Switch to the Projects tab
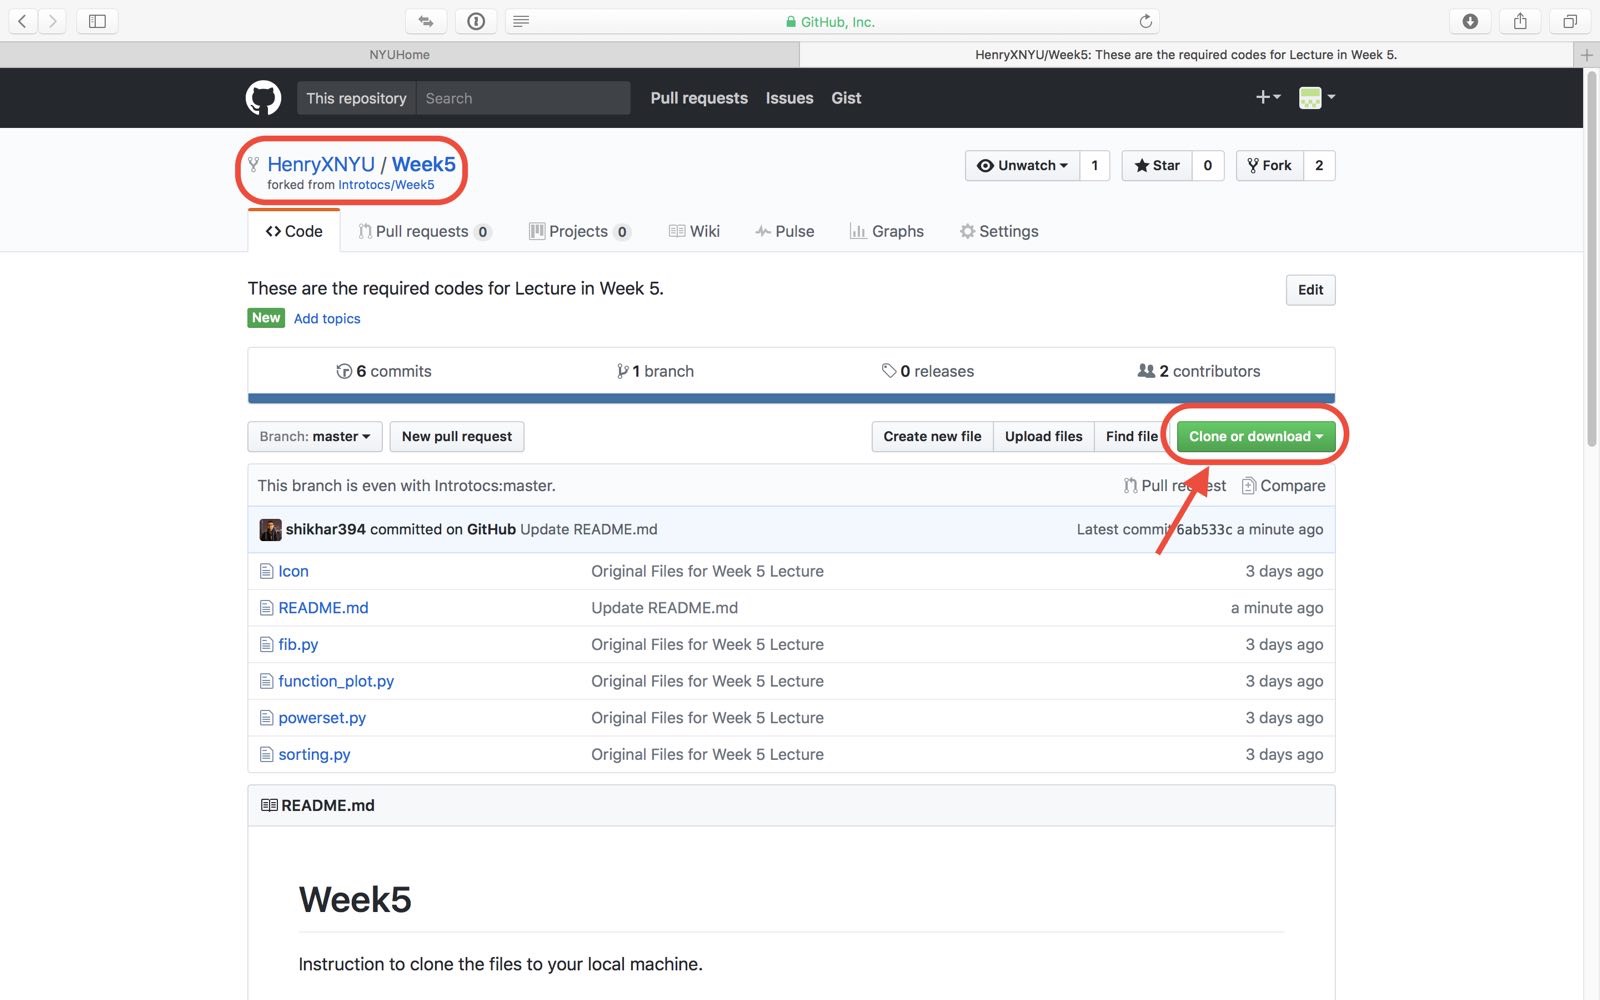The image size is (1600, 1000). (579, 231)
